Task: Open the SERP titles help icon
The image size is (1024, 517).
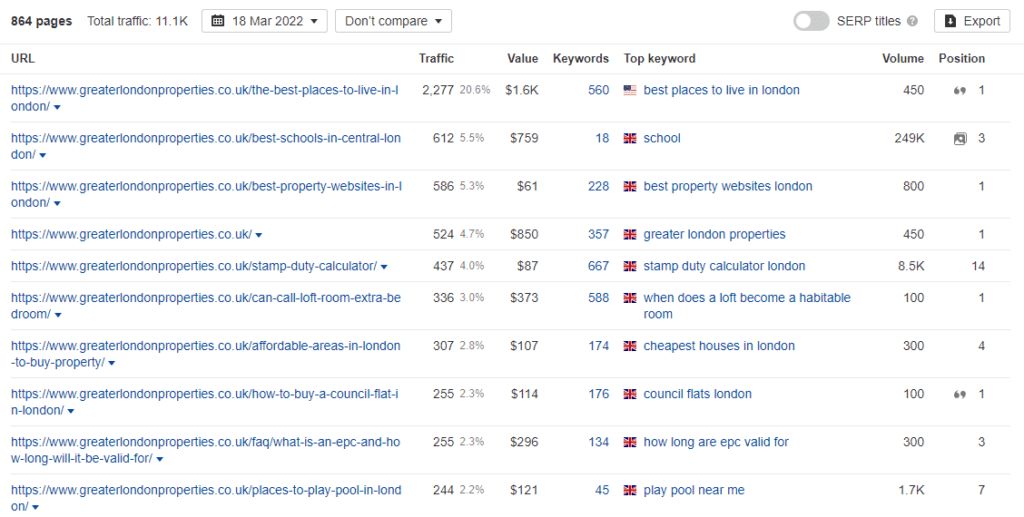Action: 912,21
